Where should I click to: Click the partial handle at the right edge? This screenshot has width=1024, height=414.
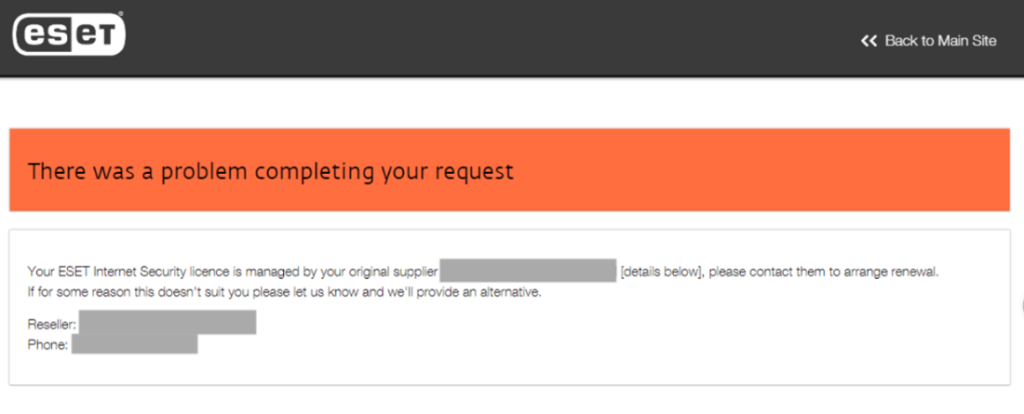point(1020,305)
